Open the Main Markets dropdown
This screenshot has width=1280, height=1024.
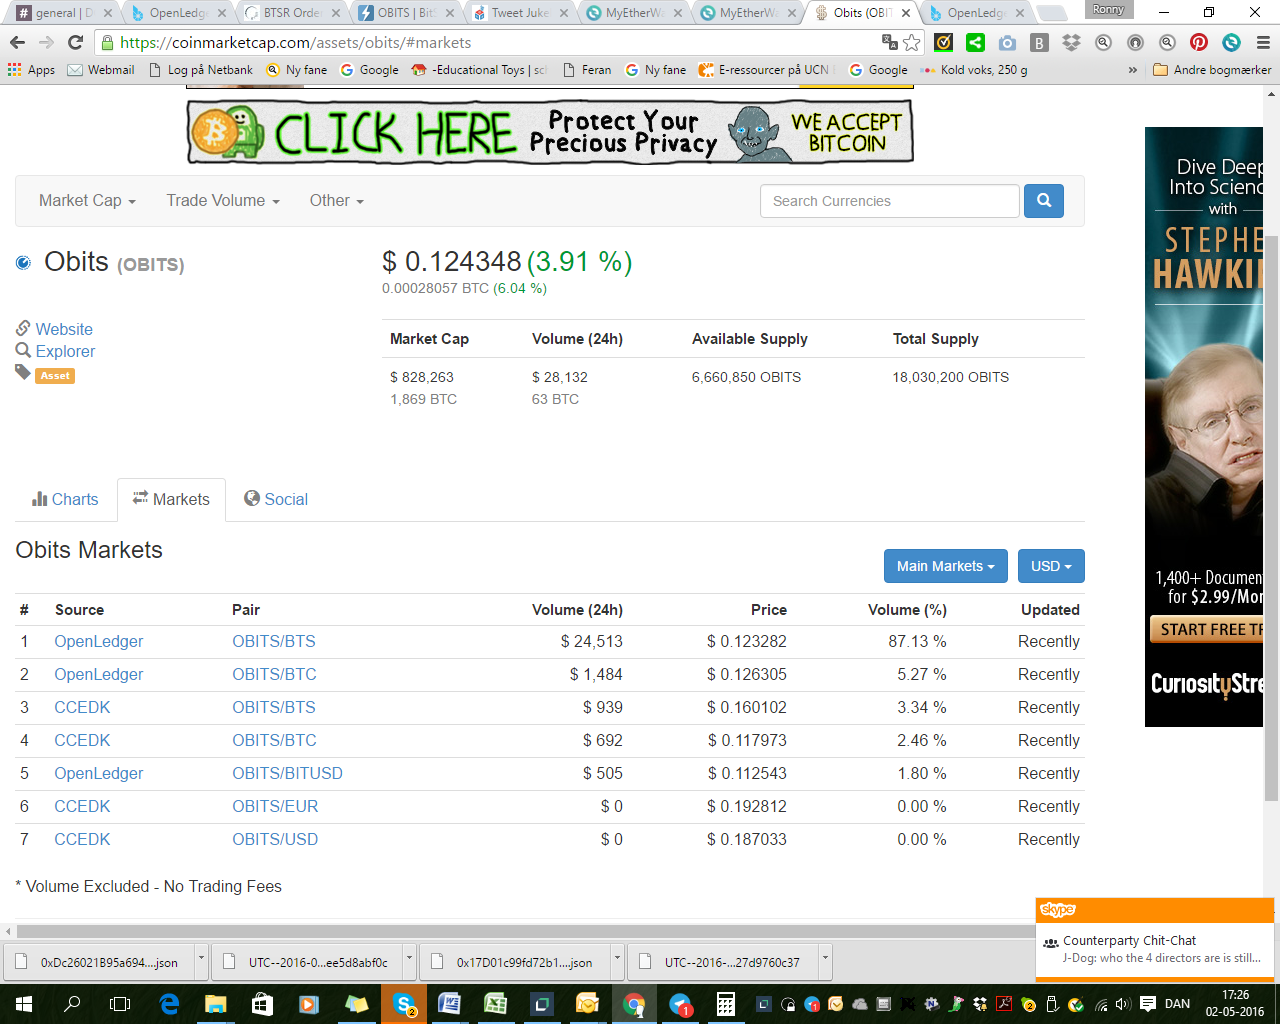coord(945,566)
